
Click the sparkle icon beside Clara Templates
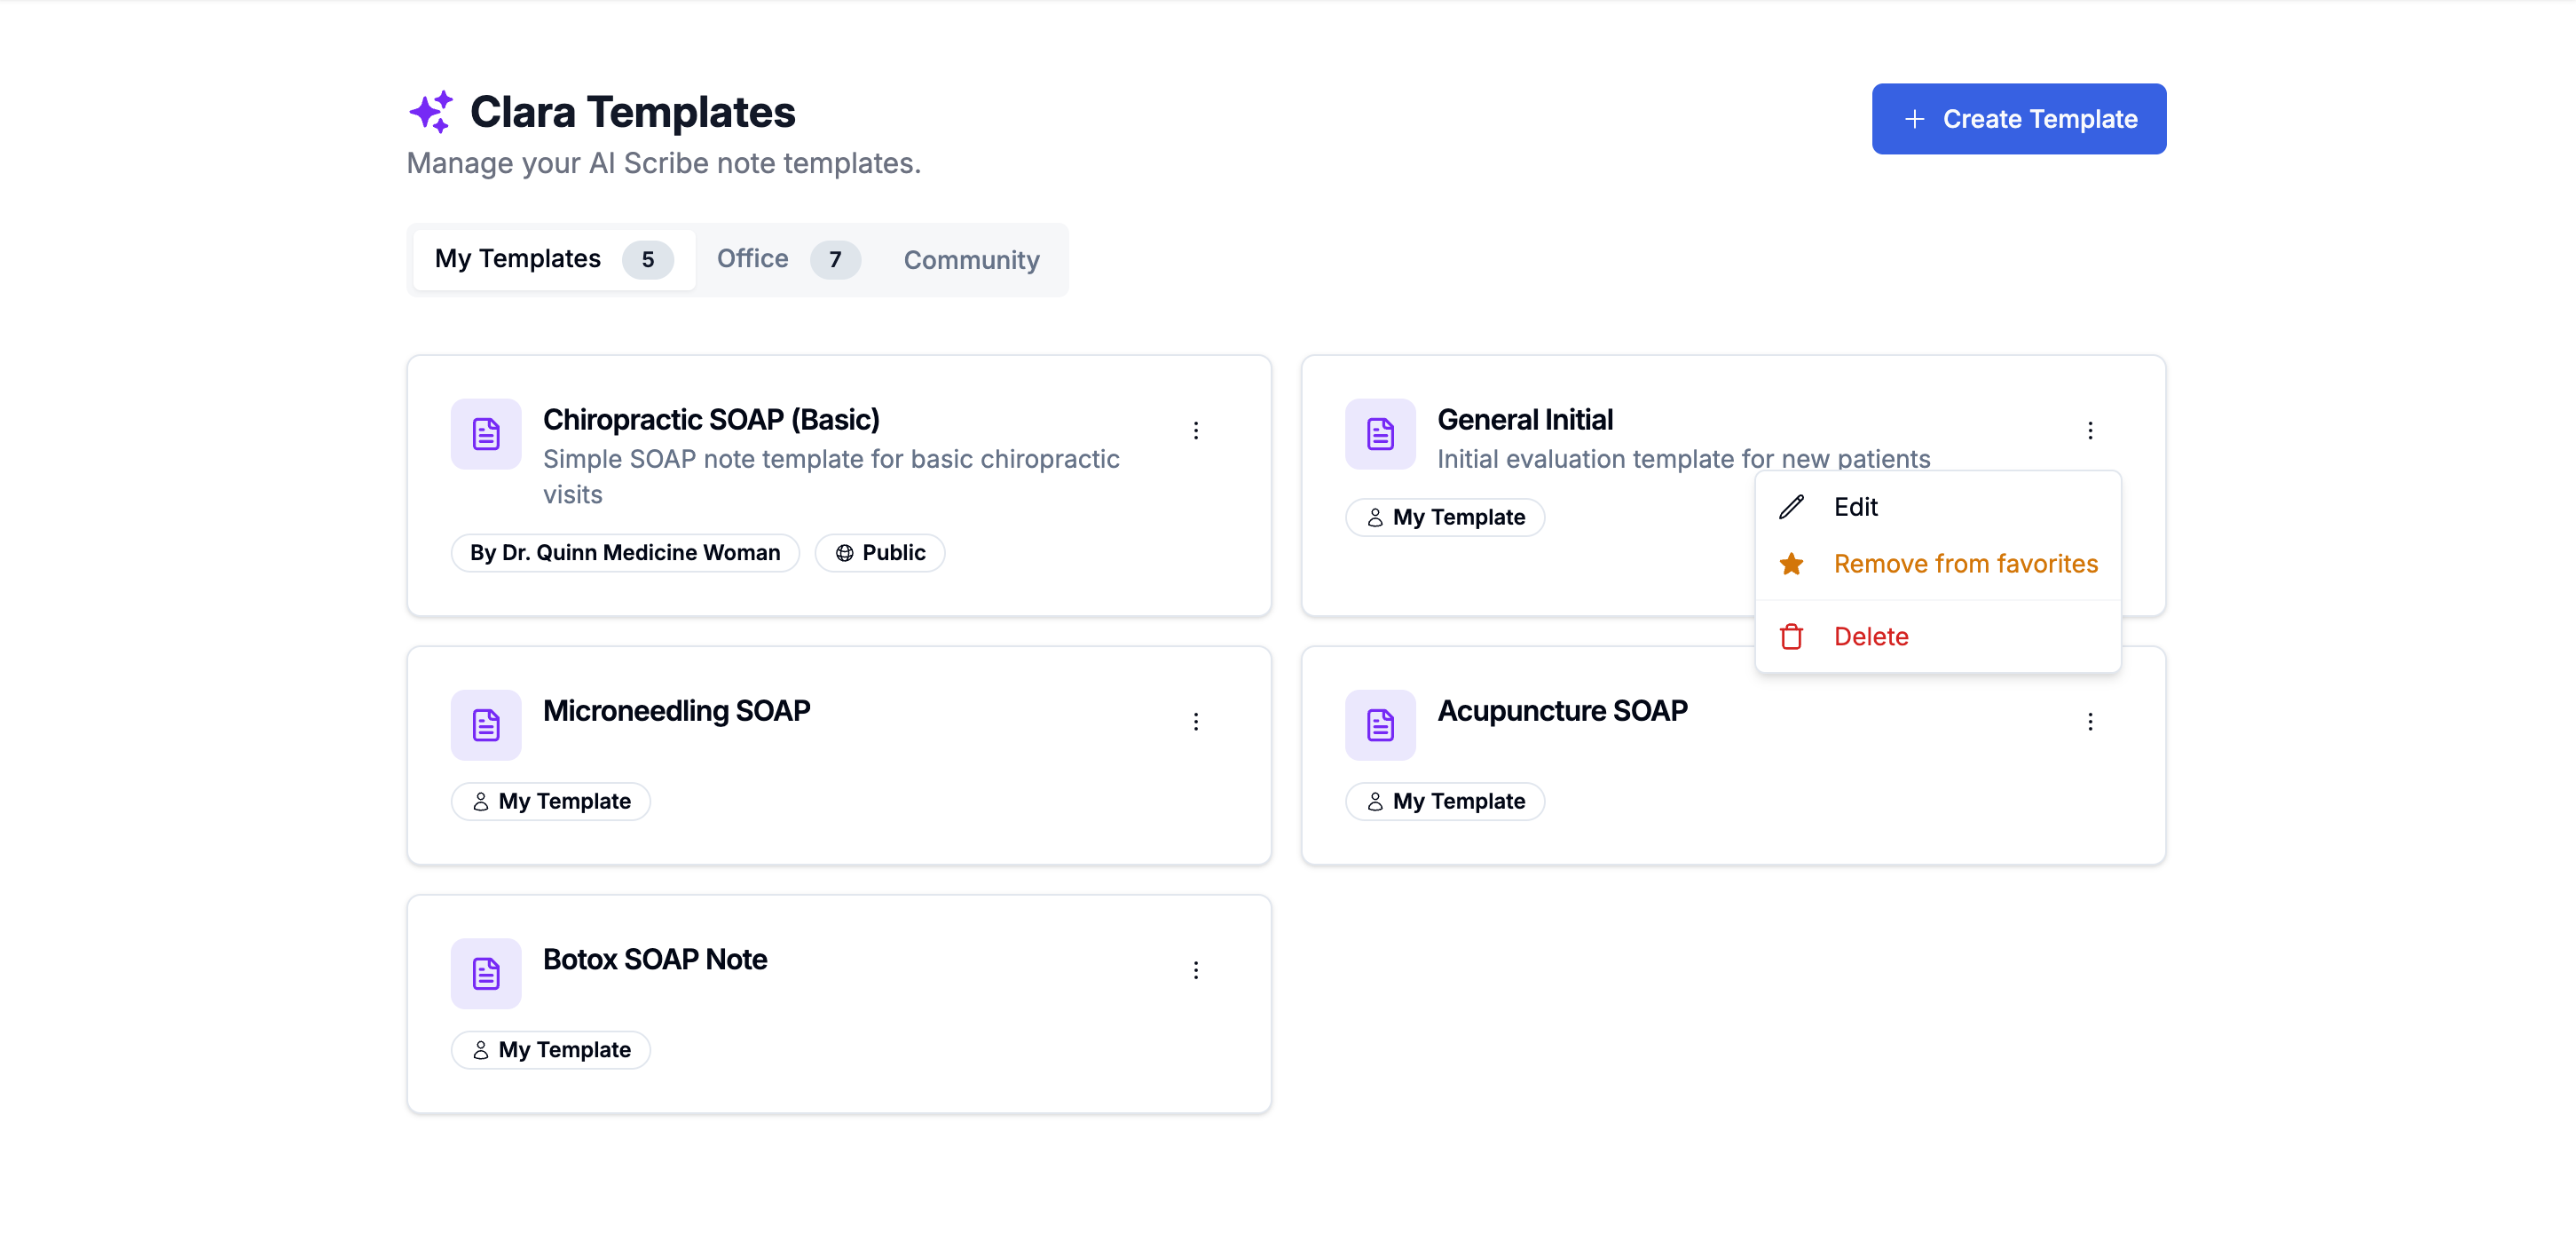point(432,112)
